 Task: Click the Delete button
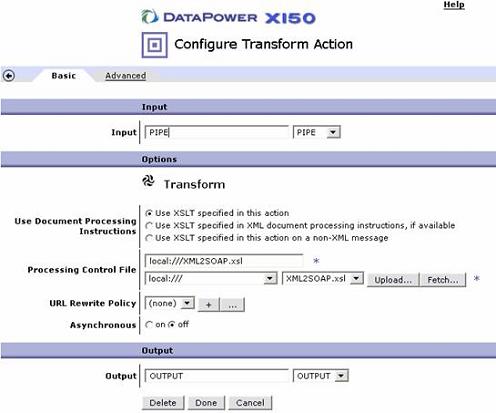point(163,403)
